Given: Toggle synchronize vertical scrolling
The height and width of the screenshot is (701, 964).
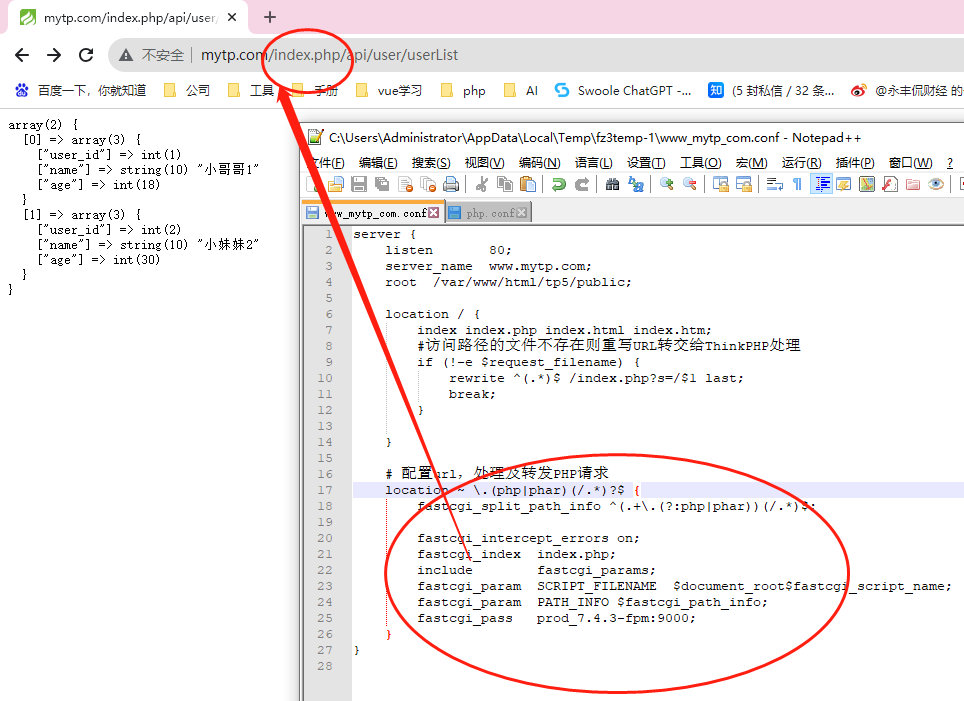Looking at the screenshot, I should [x=721, y=184].
